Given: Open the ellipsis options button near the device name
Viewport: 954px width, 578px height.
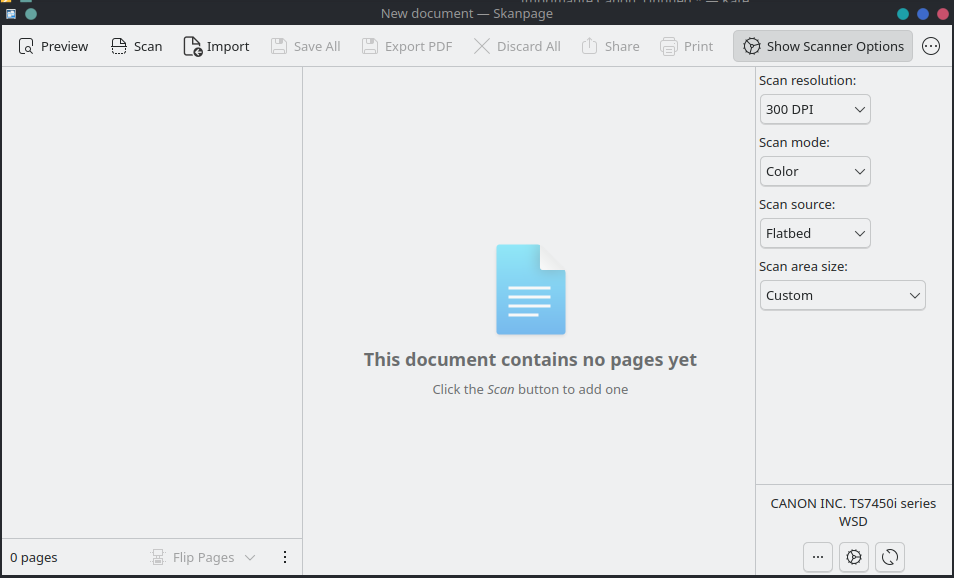Looking at the screenshot, I should tap(817, 557).
